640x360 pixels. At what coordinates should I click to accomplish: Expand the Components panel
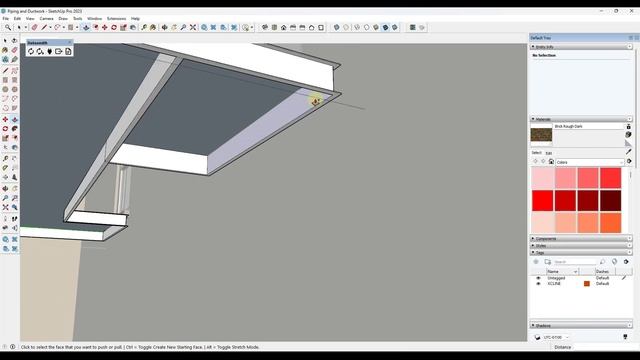(533, 238)
